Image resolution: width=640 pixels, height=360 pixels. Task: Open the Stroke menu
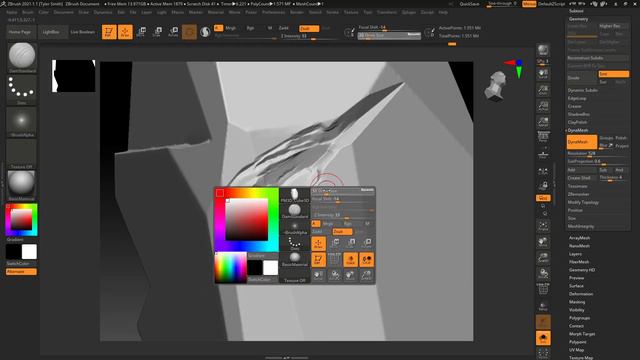(x=332, y=12)
